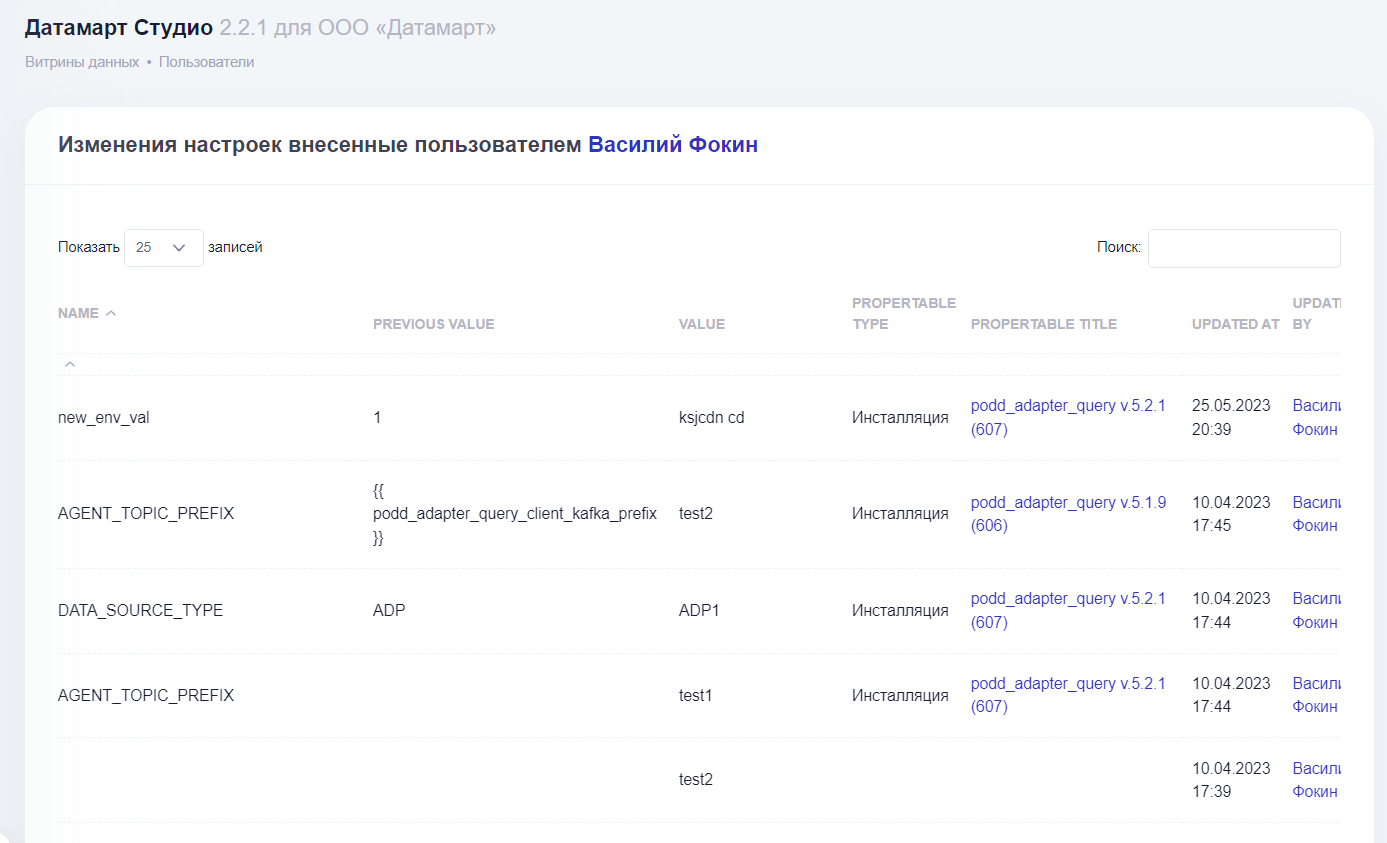Sort the table by UPDATED AT column
The width and height of the screenshot is (1387, 843).
click(1235, 323)
